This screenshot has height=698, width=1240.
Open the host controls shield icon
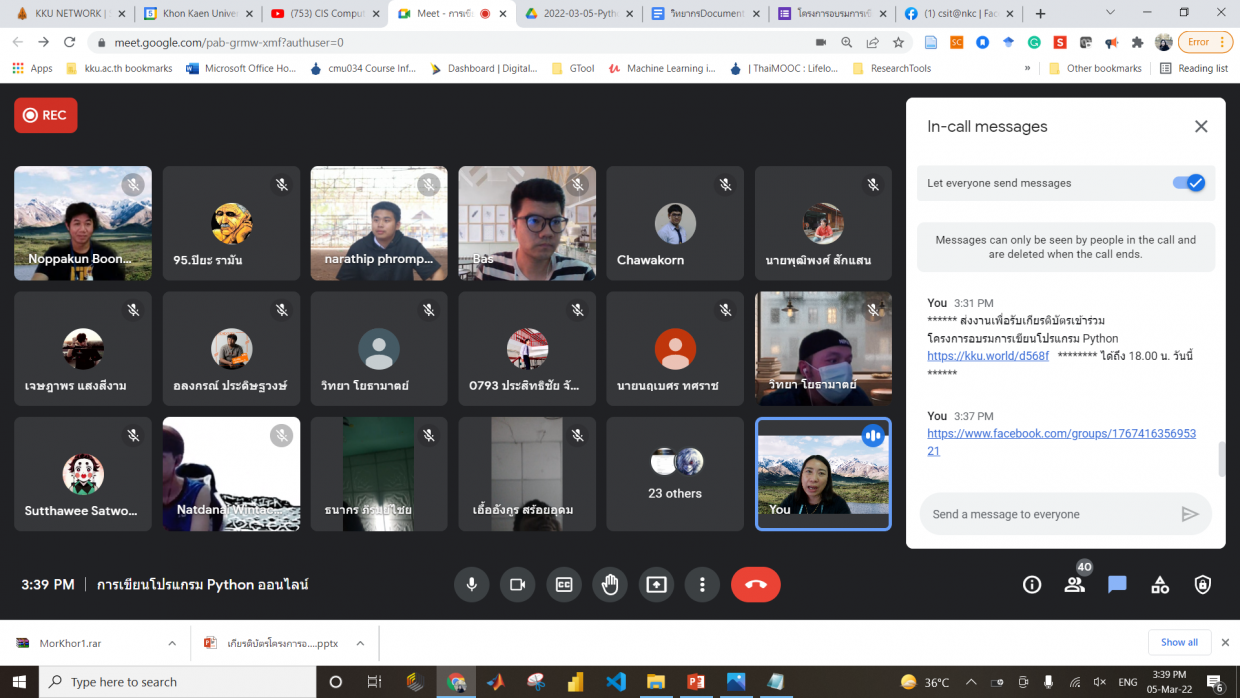point(1202,585)
